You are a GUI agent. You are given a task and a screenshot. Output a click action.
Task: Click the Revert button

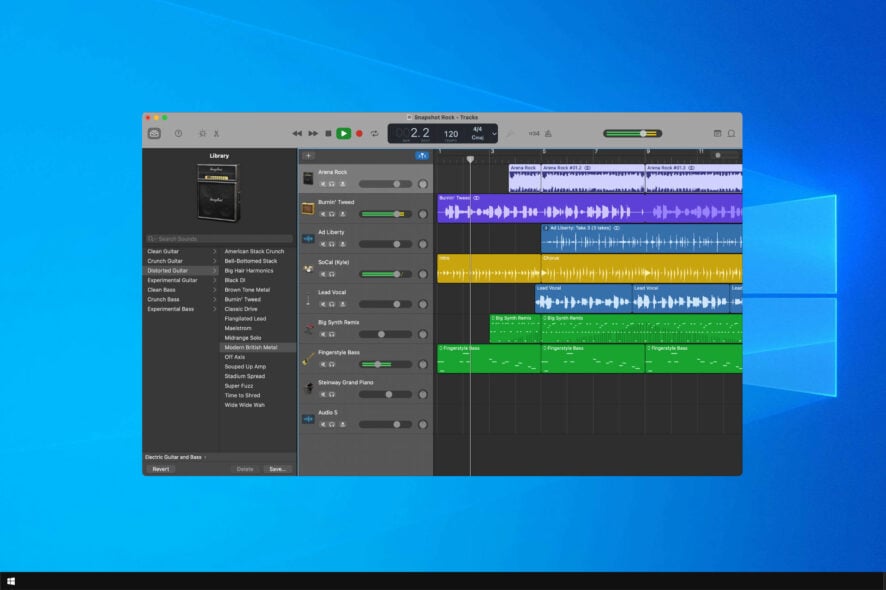coord(160,469)
